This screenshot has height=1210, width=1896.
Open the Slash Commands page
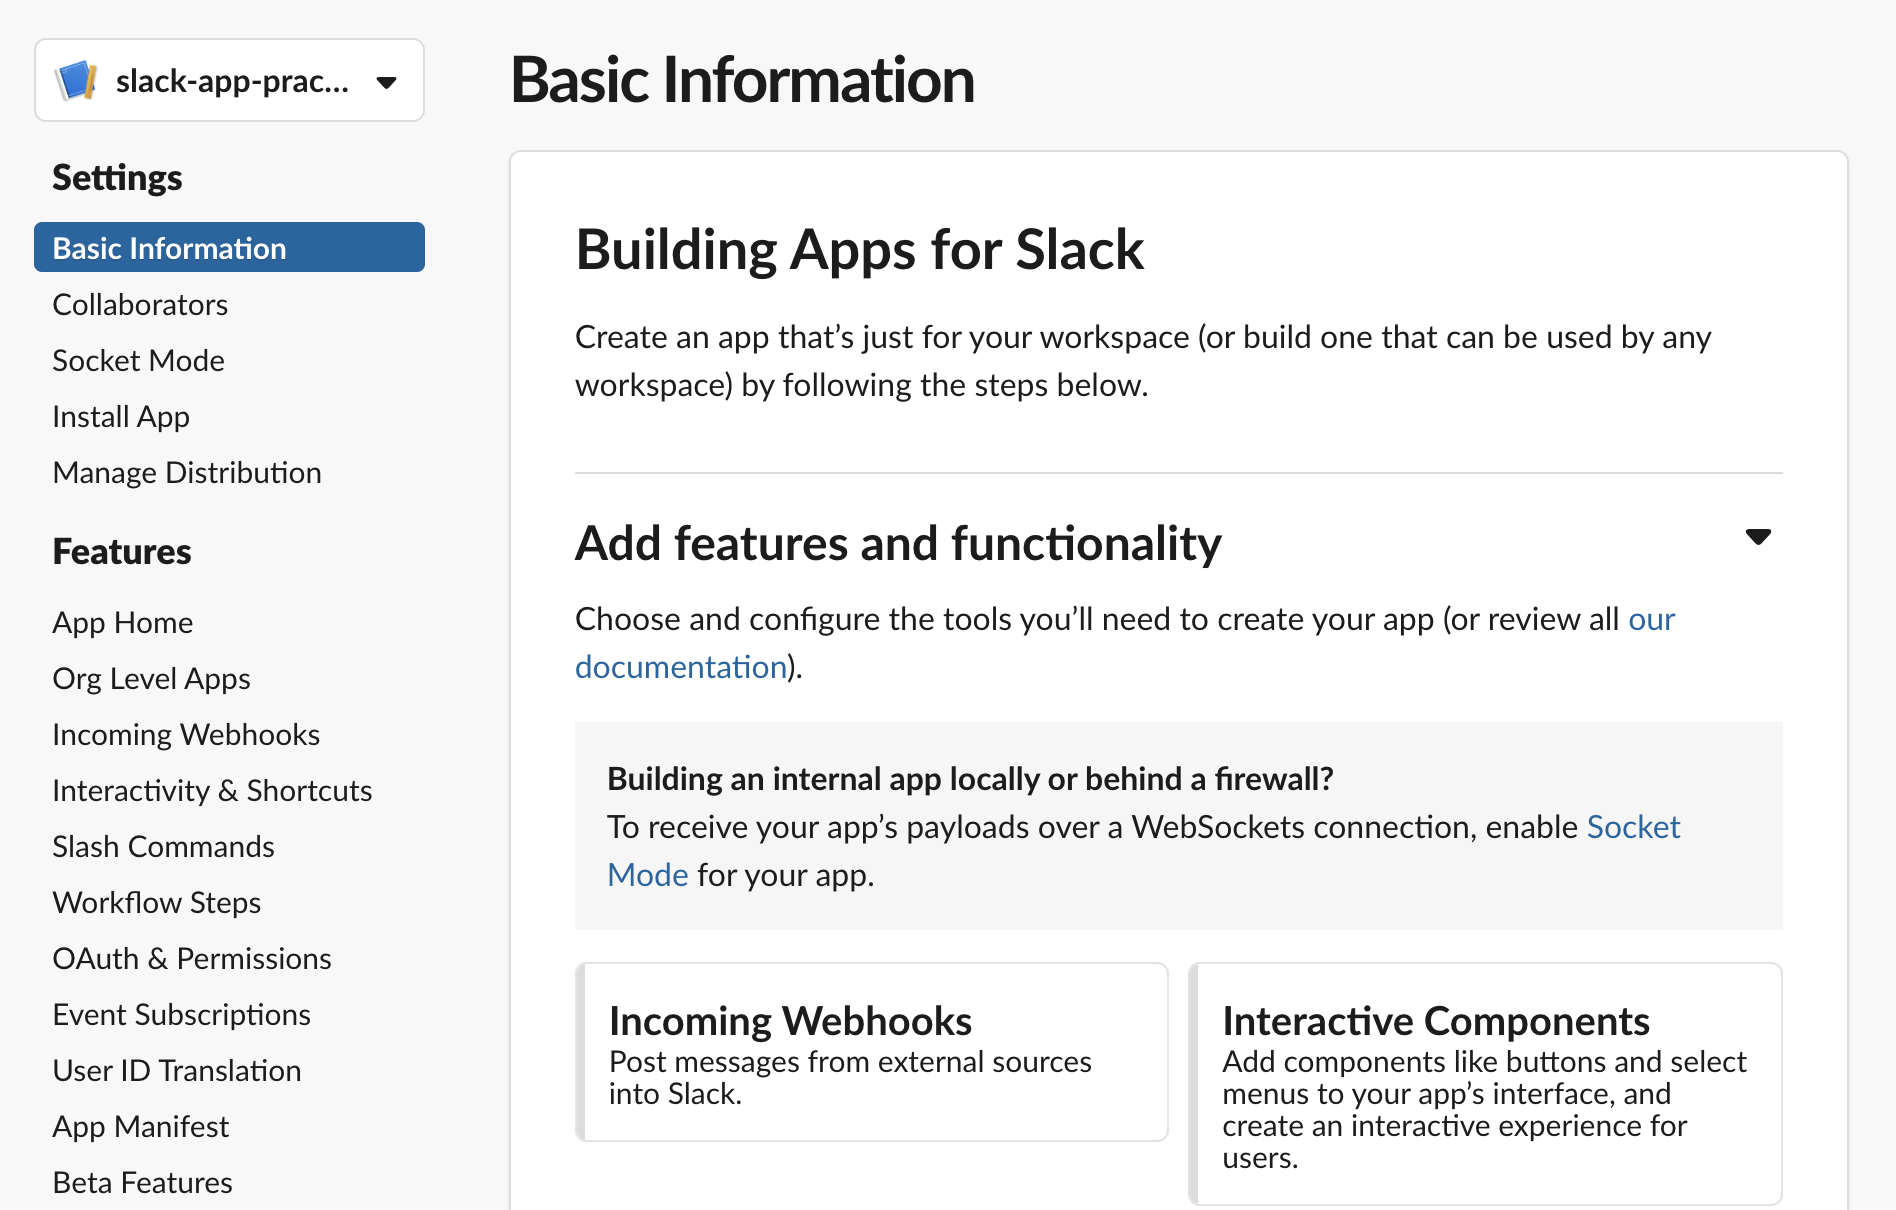tap(162, 846)
